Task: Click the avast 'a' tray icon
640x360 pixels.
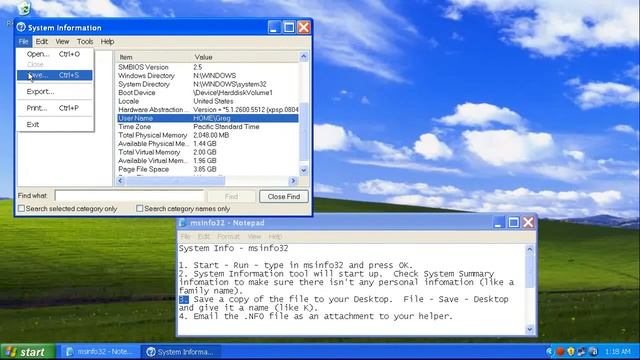Action: click(x=593, y=351)
